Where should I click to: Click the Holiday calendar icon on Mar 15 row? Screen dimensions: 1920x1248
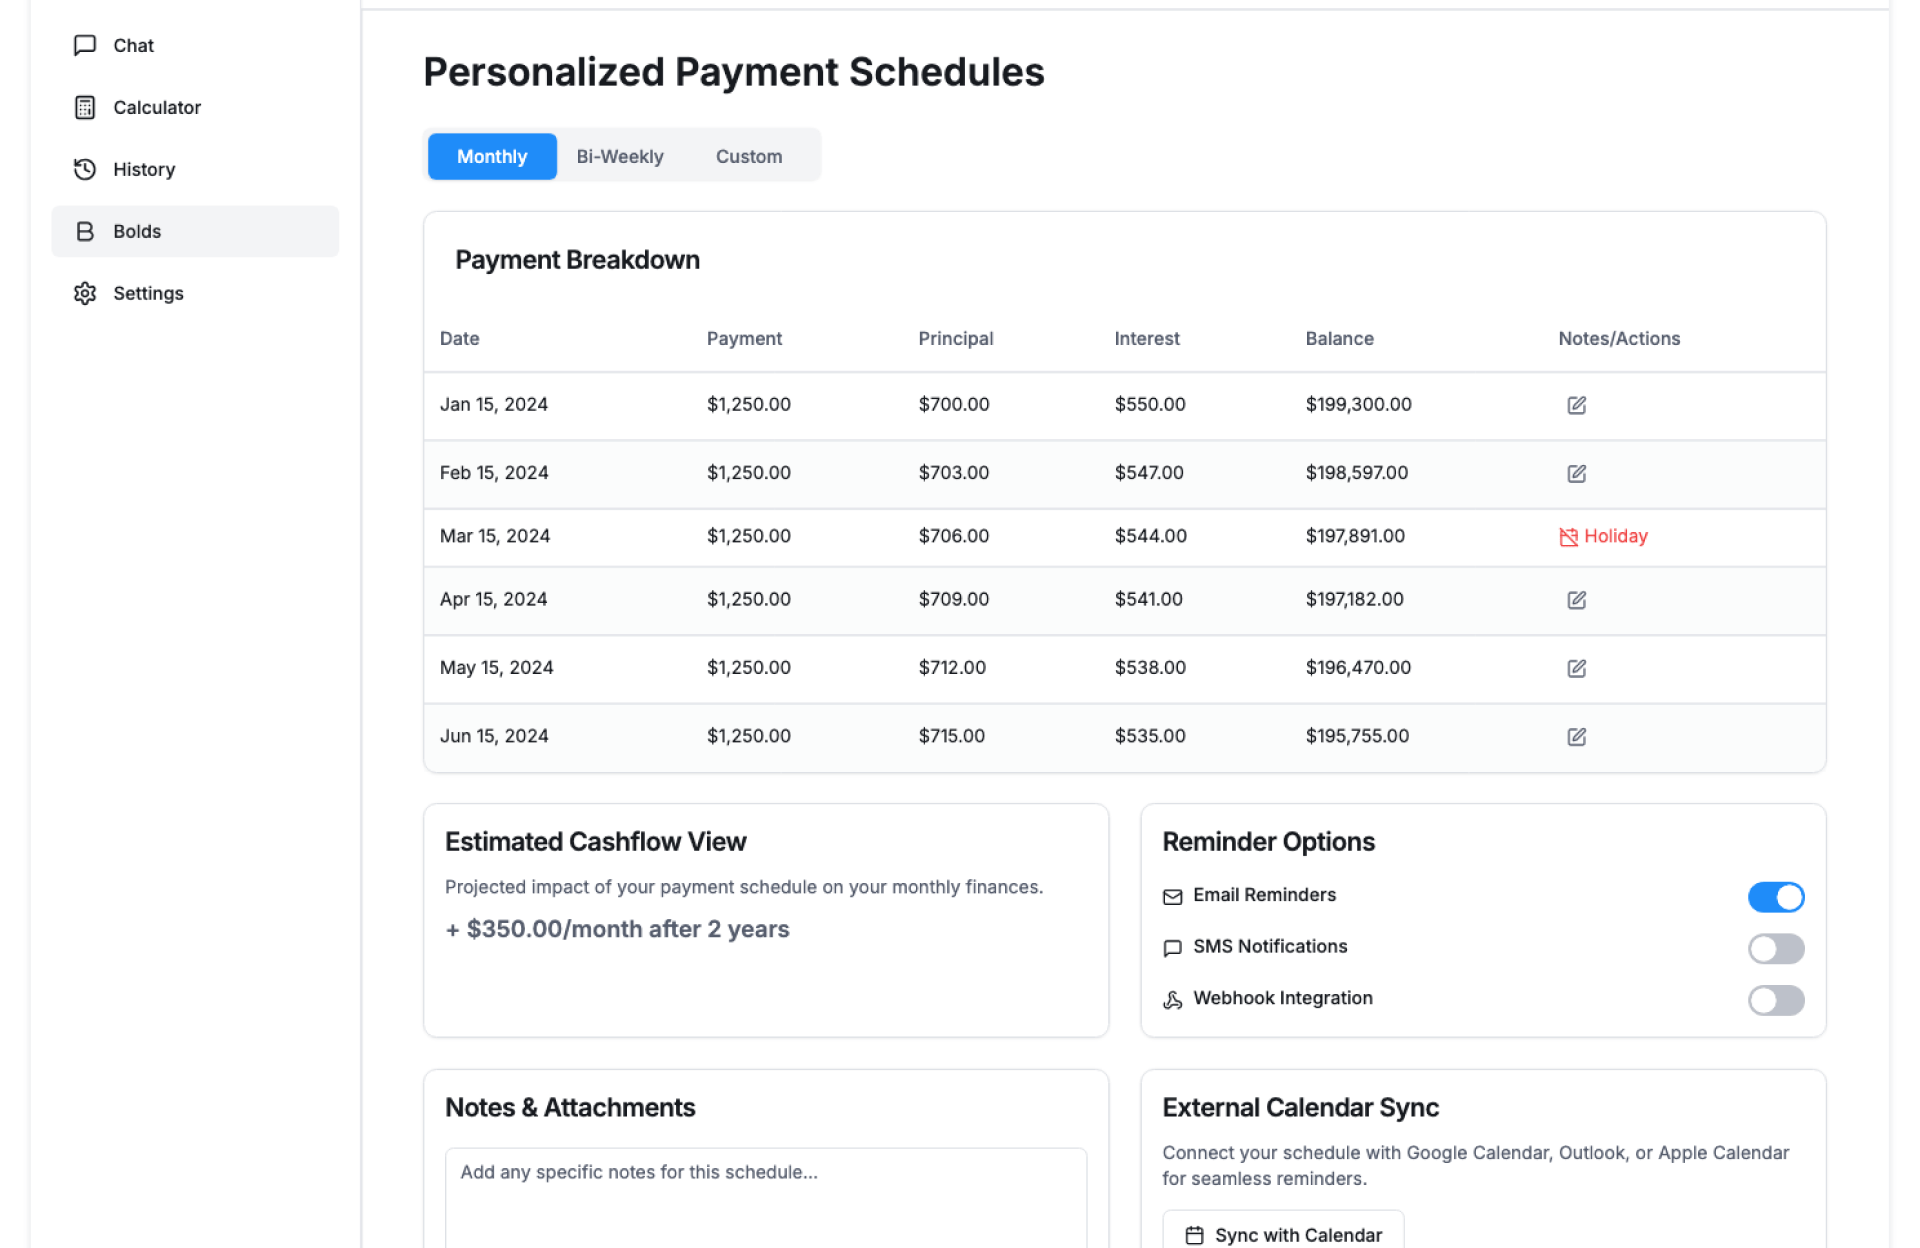(1568, 537)
